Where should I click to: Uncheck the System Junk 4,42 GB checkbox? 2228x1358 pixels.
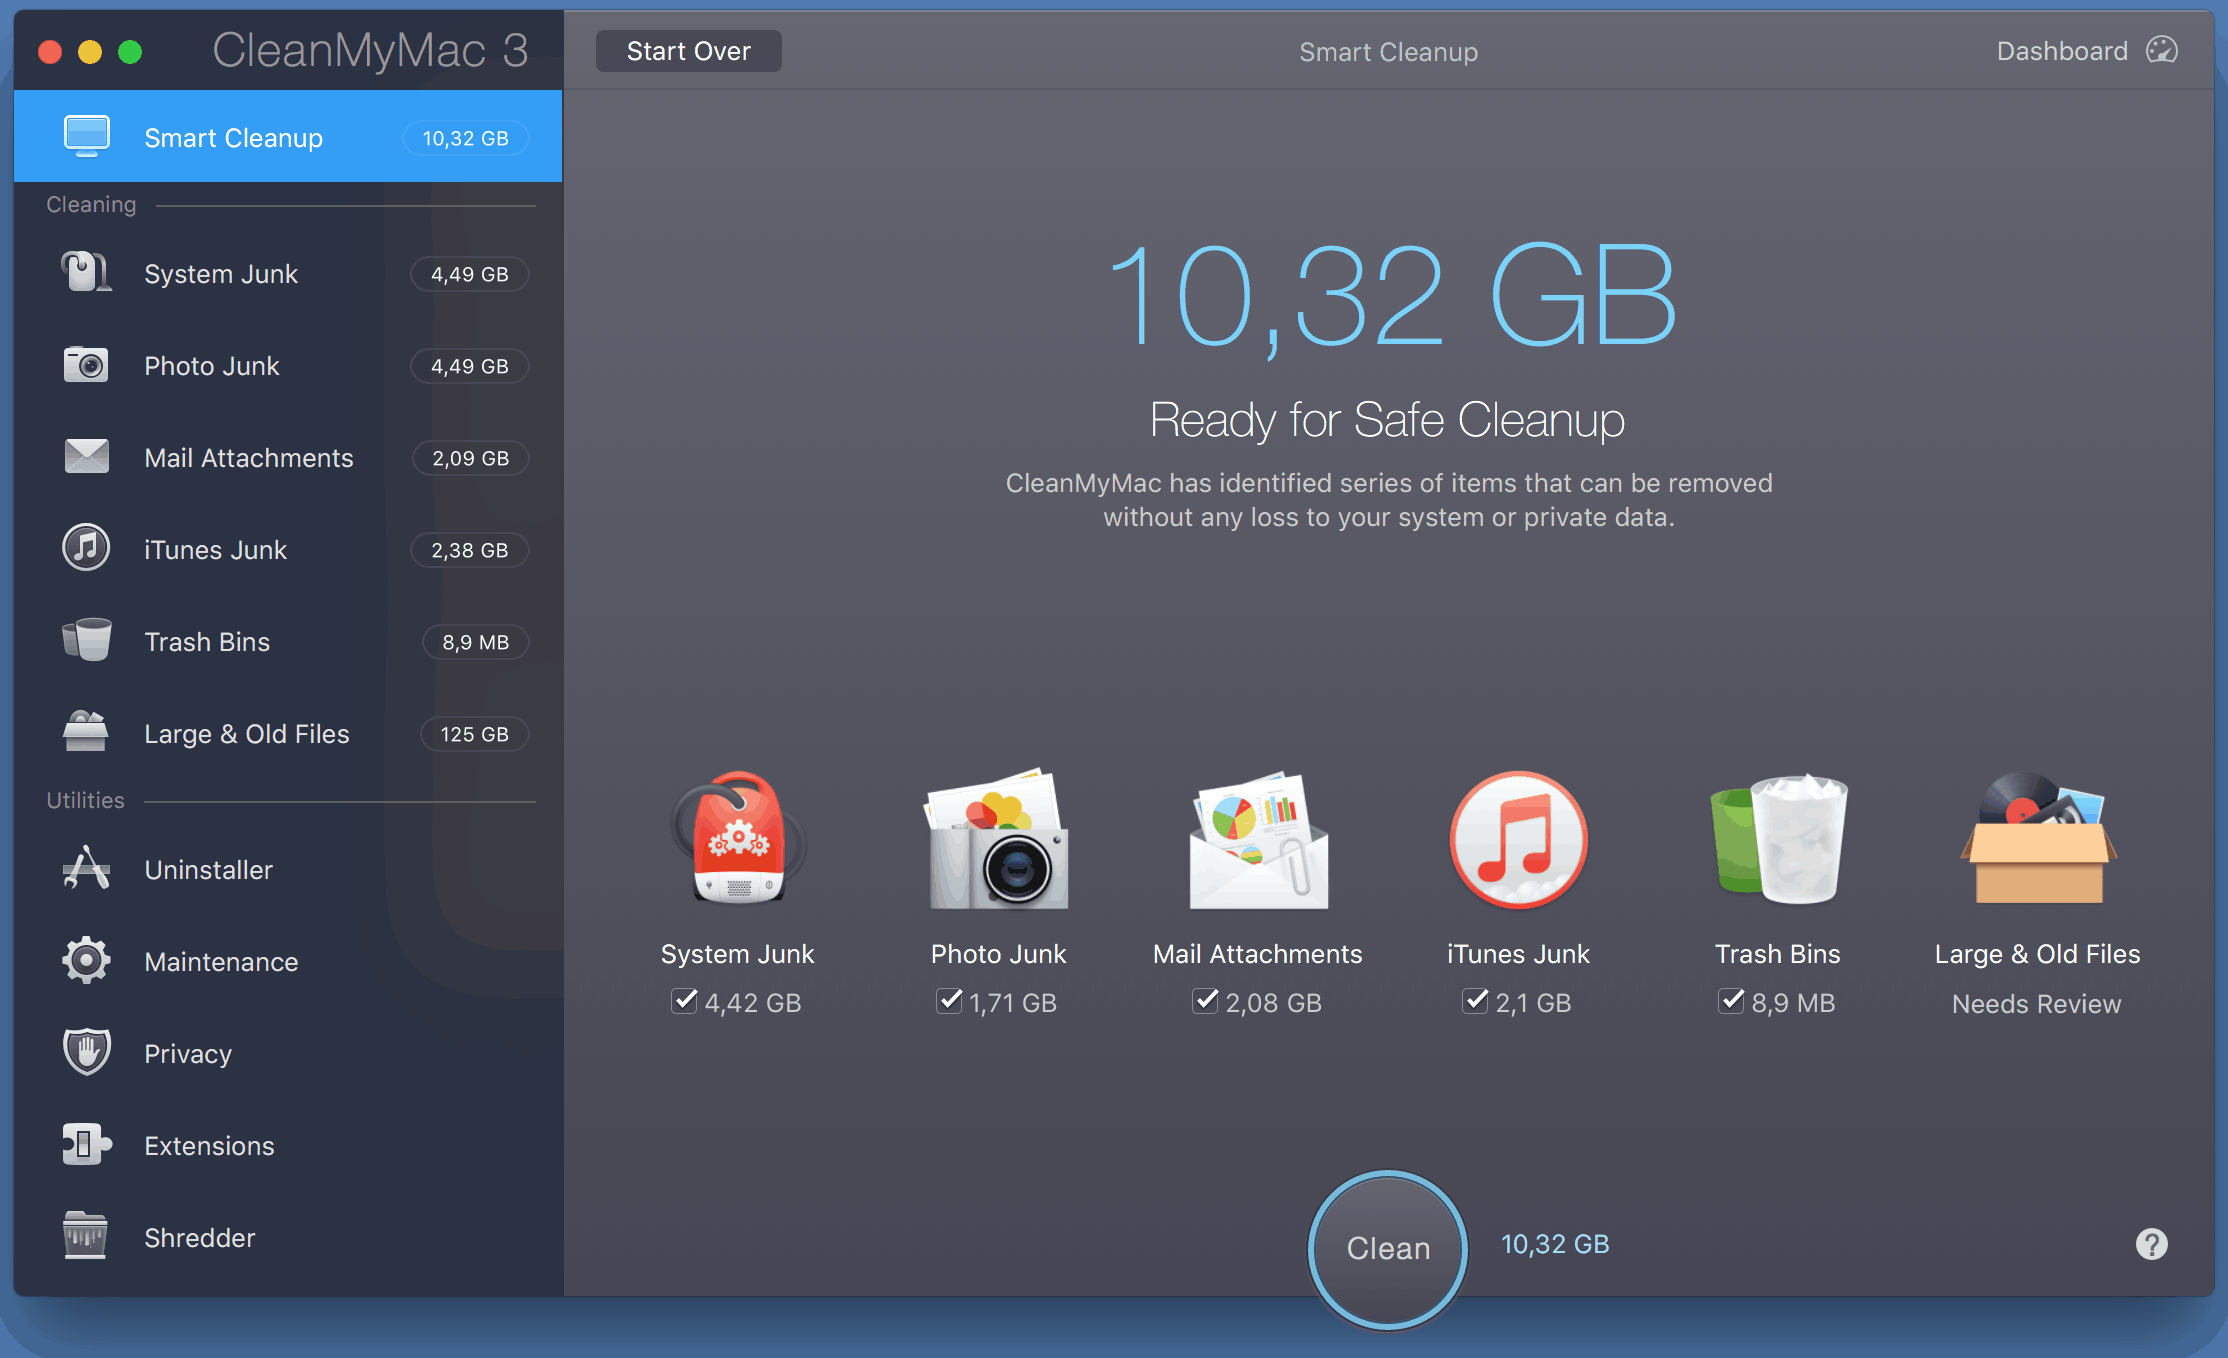684,1001
